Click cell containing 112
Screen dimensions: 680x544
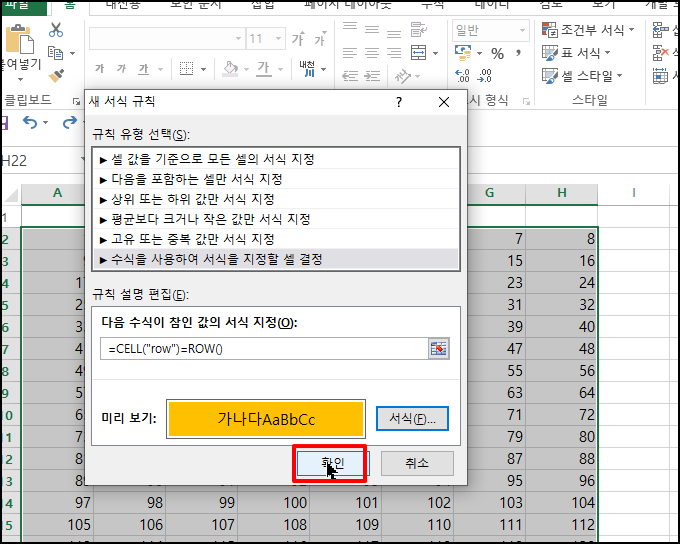click(x=562, y=525)
